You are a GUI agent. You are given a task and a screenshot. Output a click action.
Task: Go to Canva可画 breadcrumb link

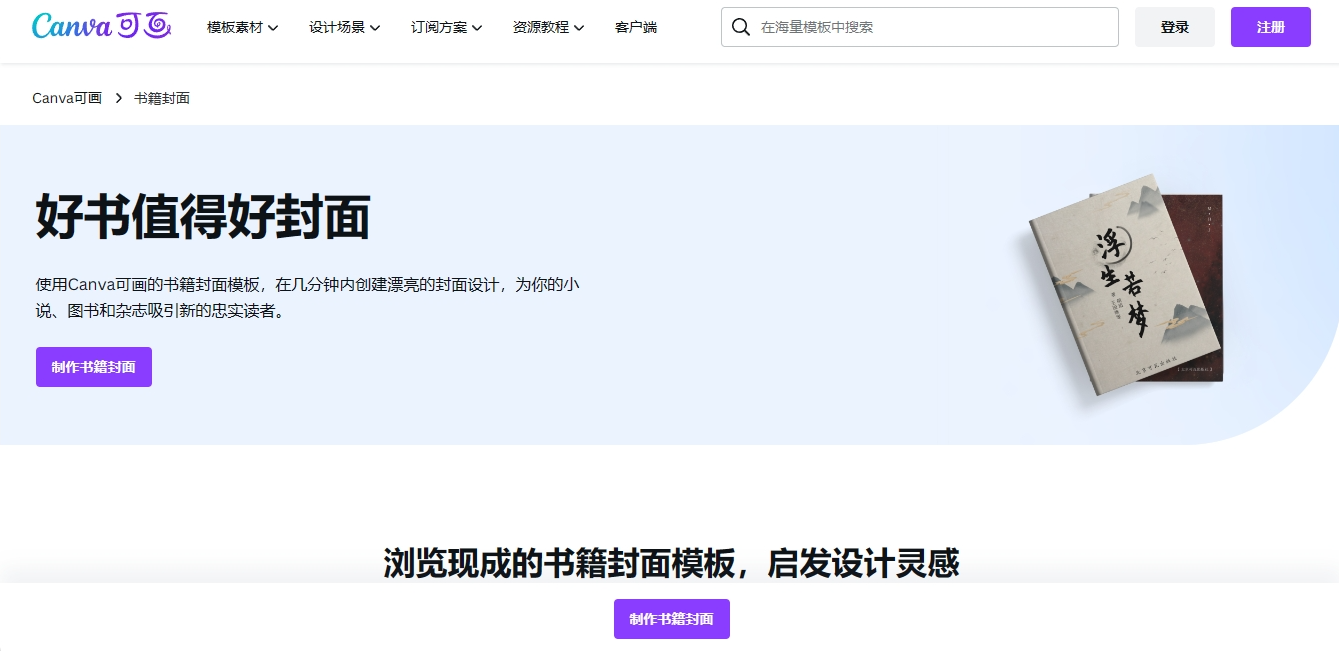(67, 98)
